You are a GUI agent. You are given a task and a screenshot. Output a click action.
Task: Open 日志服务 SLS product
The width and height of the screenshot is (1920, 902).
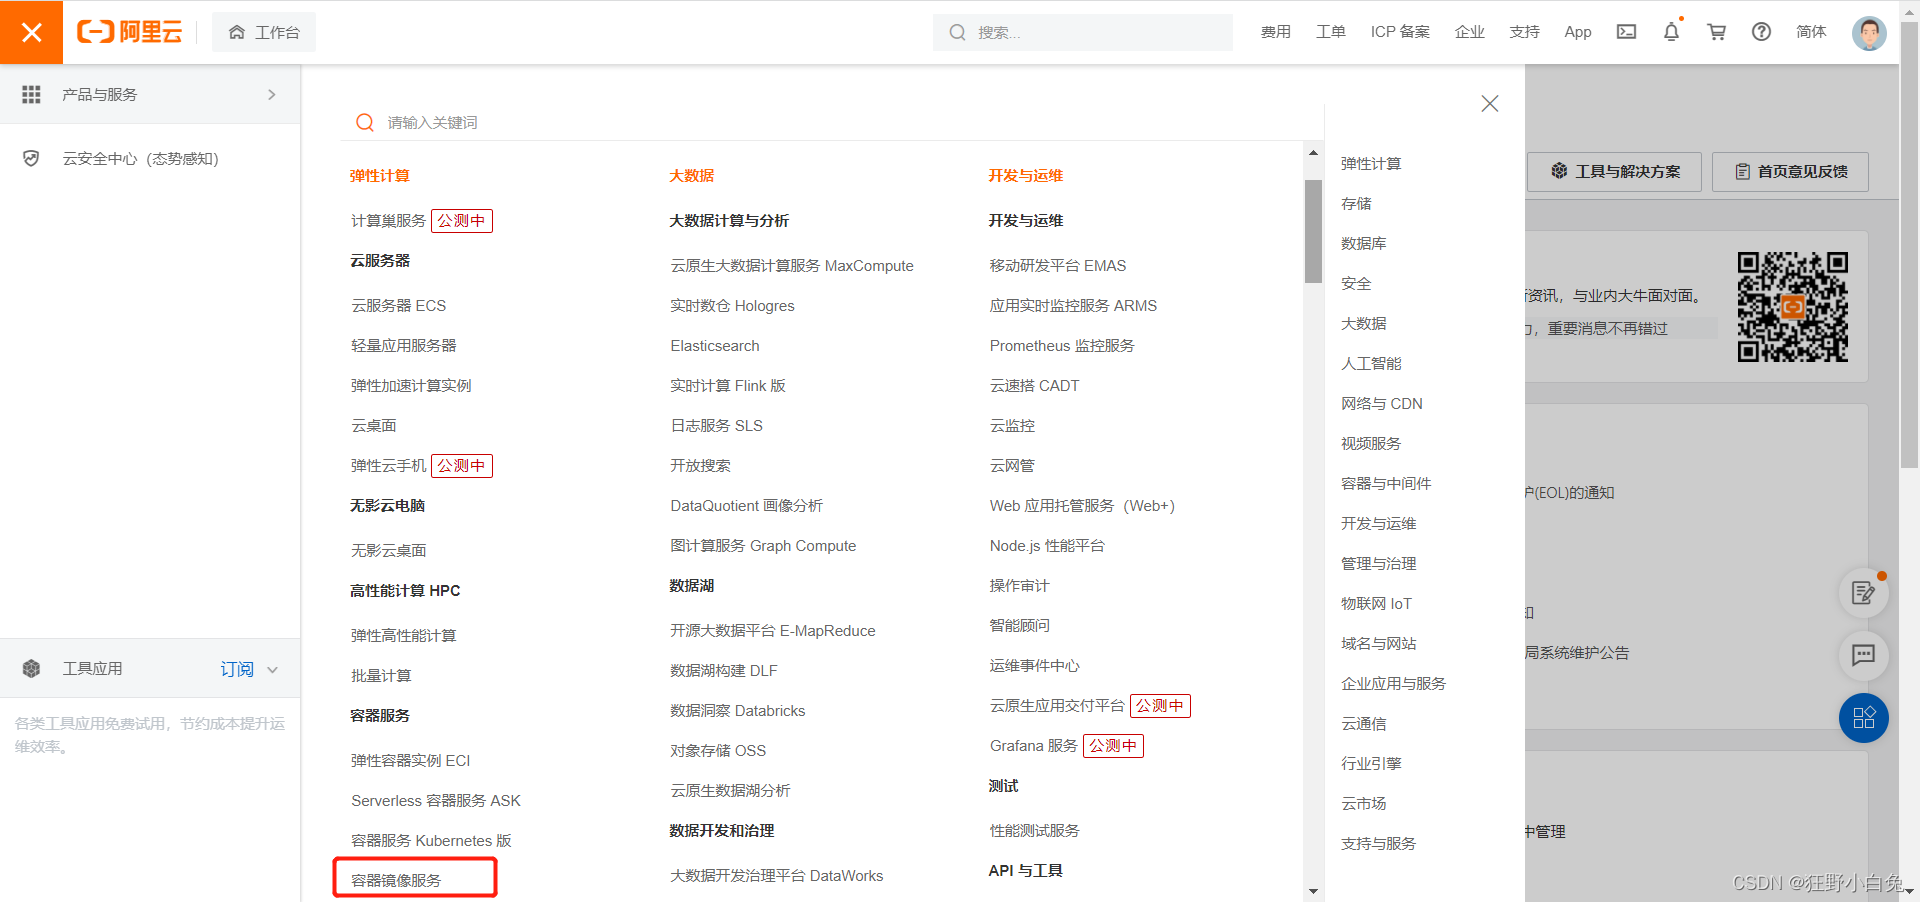(x=716, y=425)
